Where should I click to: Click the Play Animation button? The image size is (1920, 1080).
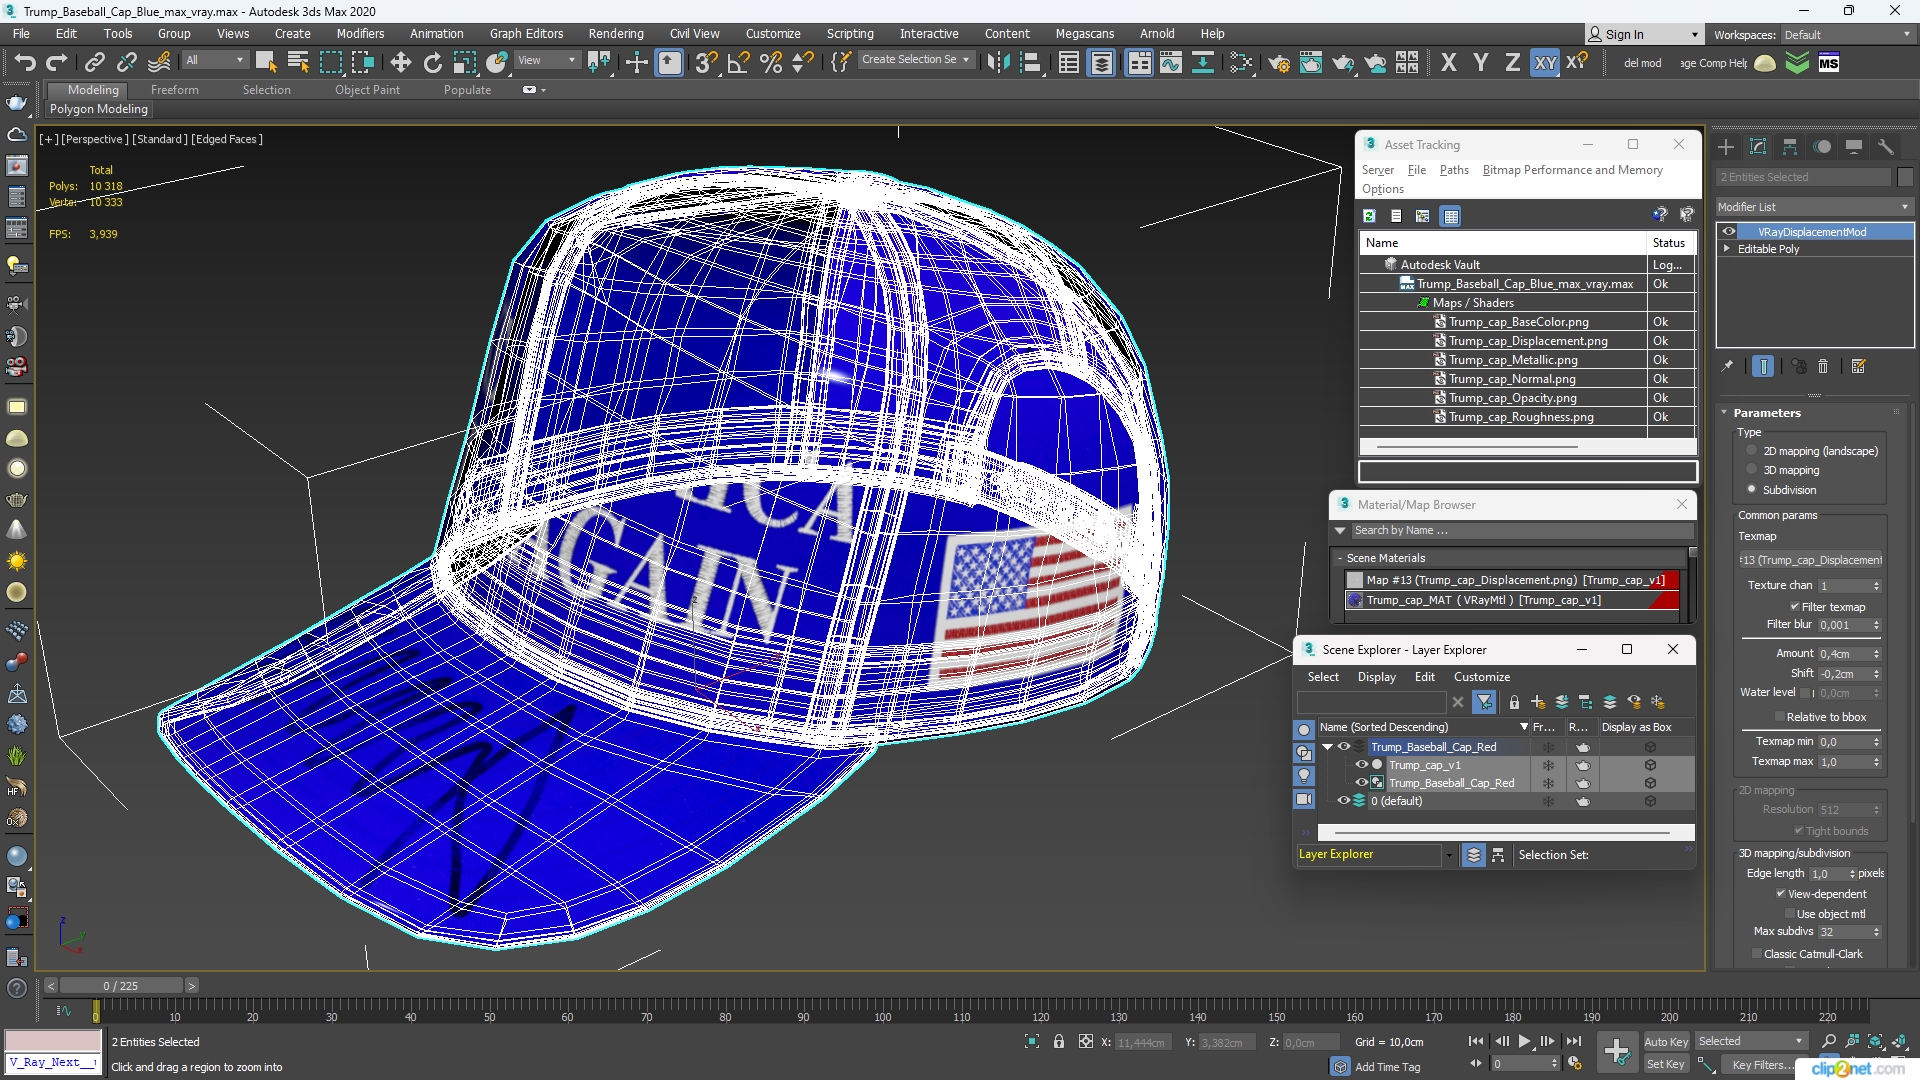point(1524,1041)
